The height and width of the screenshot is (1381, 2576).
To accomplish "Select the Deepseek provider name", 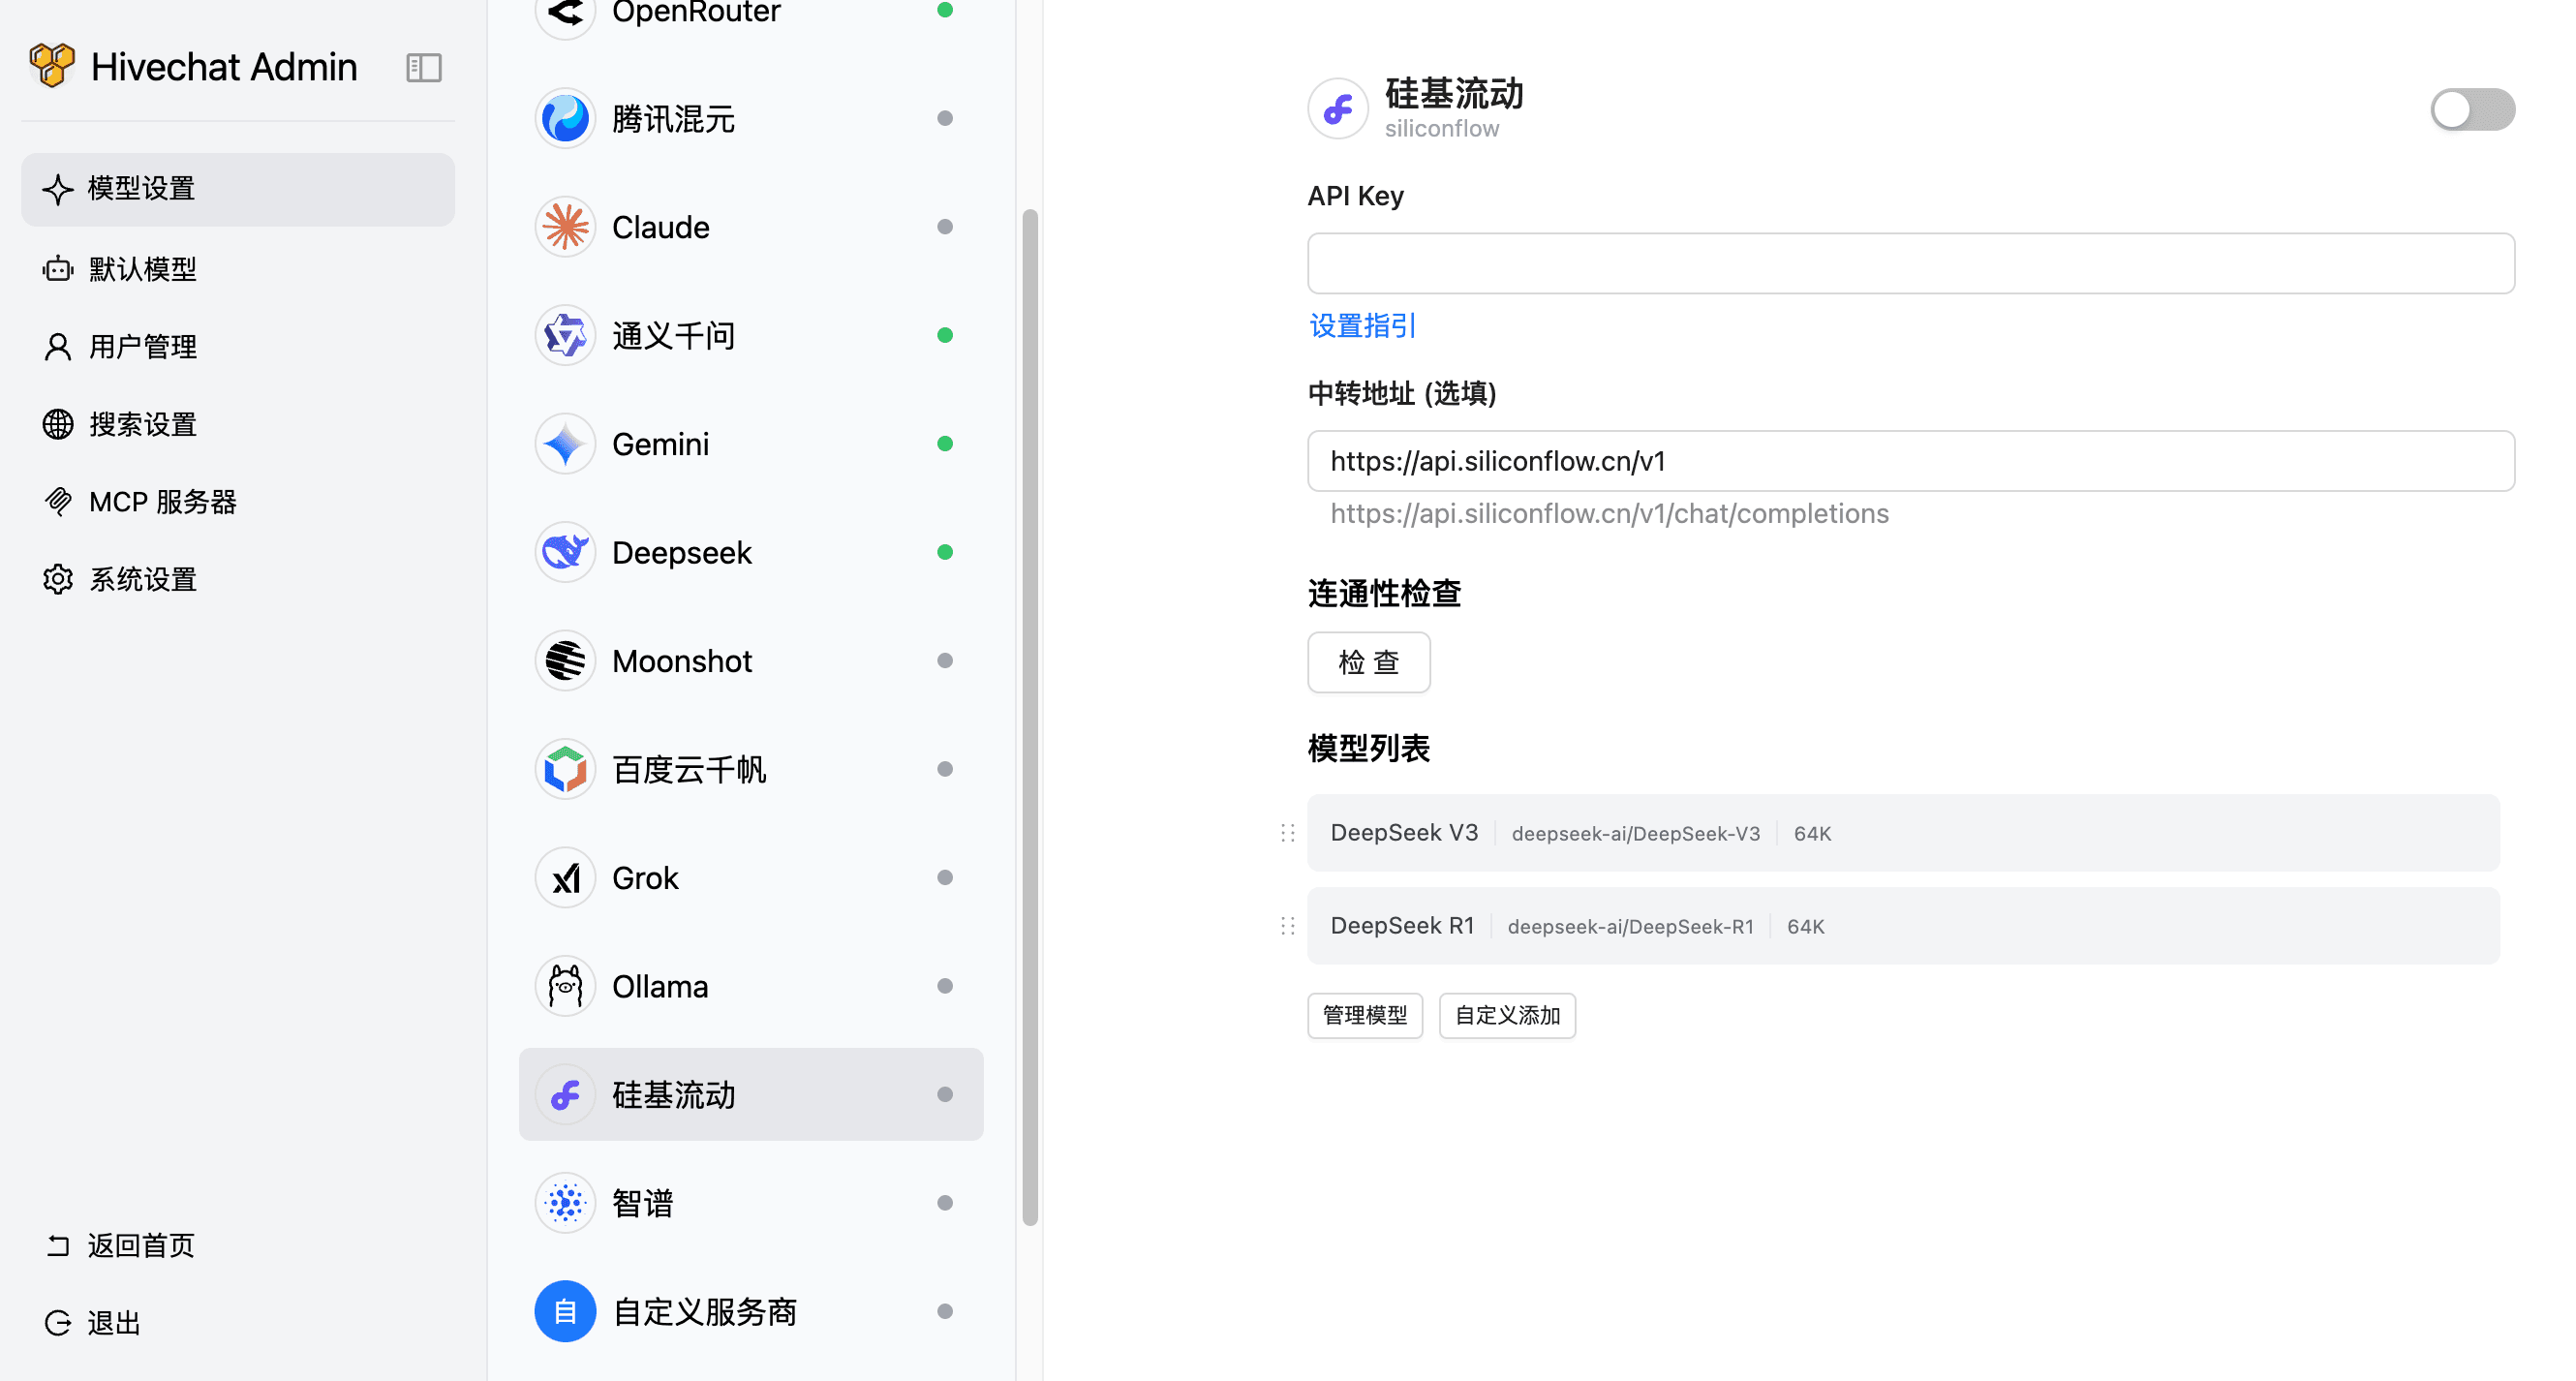I will 682,553.
